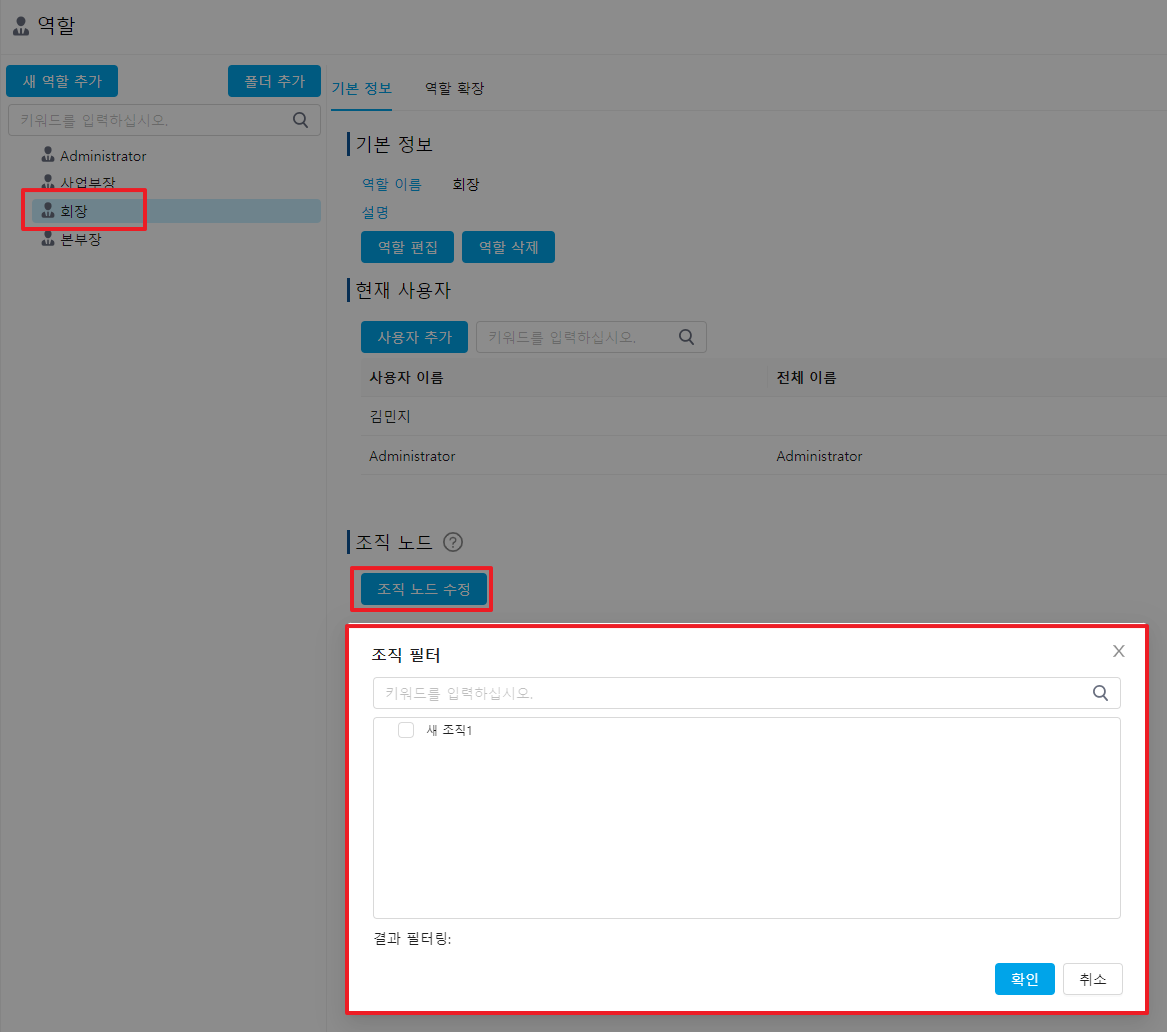Image resolution: width=1167 pixels, height=1032 pixels.
Task: Click the 역할 편집 button
Action: (x=407, y=247)
